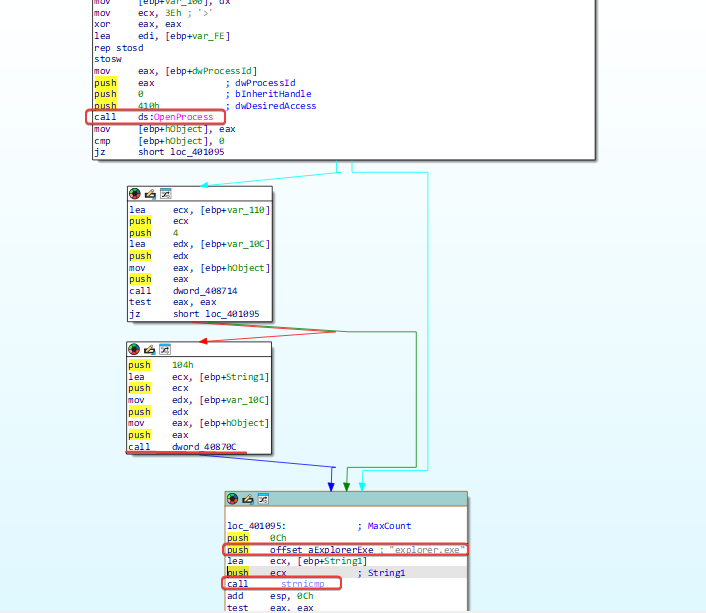The width and height of the screenshot is (706, 613).
Task: Click the node color icon in the loc_401095 block header
Action: pyautogui.click(x=232, y=499)
